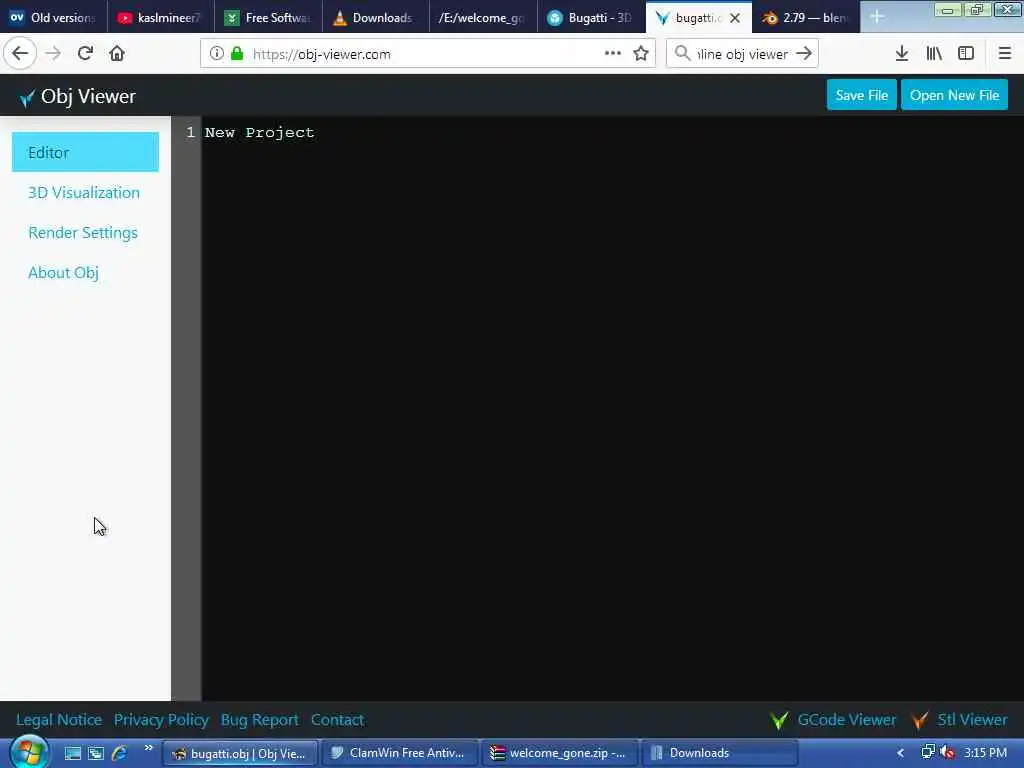Open the Privacy Policy link
The image size is (1024, 768).
[x=161, y=720]
